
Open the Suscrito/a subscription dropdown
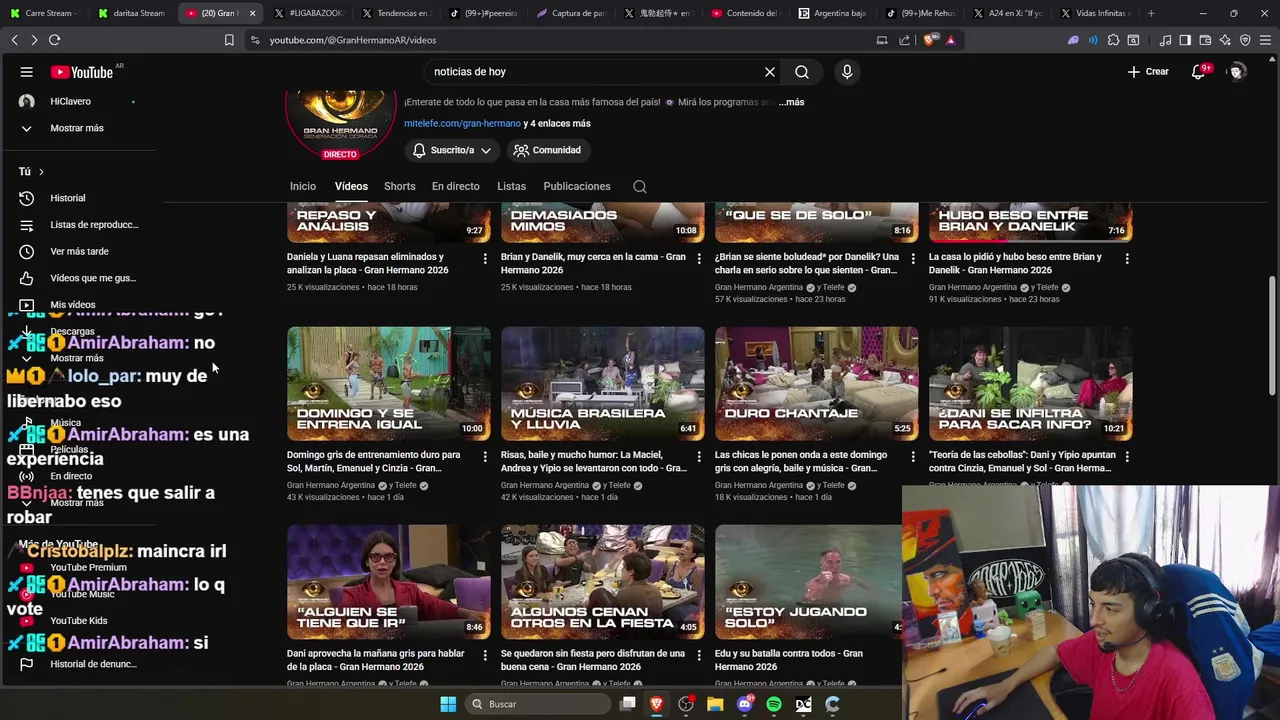coord(452,150)
